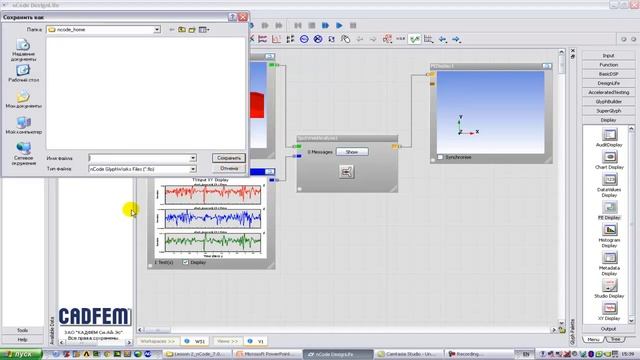Open Desktop location in save dialog sidebar
This screenshot has width=640, height=360.
pyautogui.click(x=23, y=73)
